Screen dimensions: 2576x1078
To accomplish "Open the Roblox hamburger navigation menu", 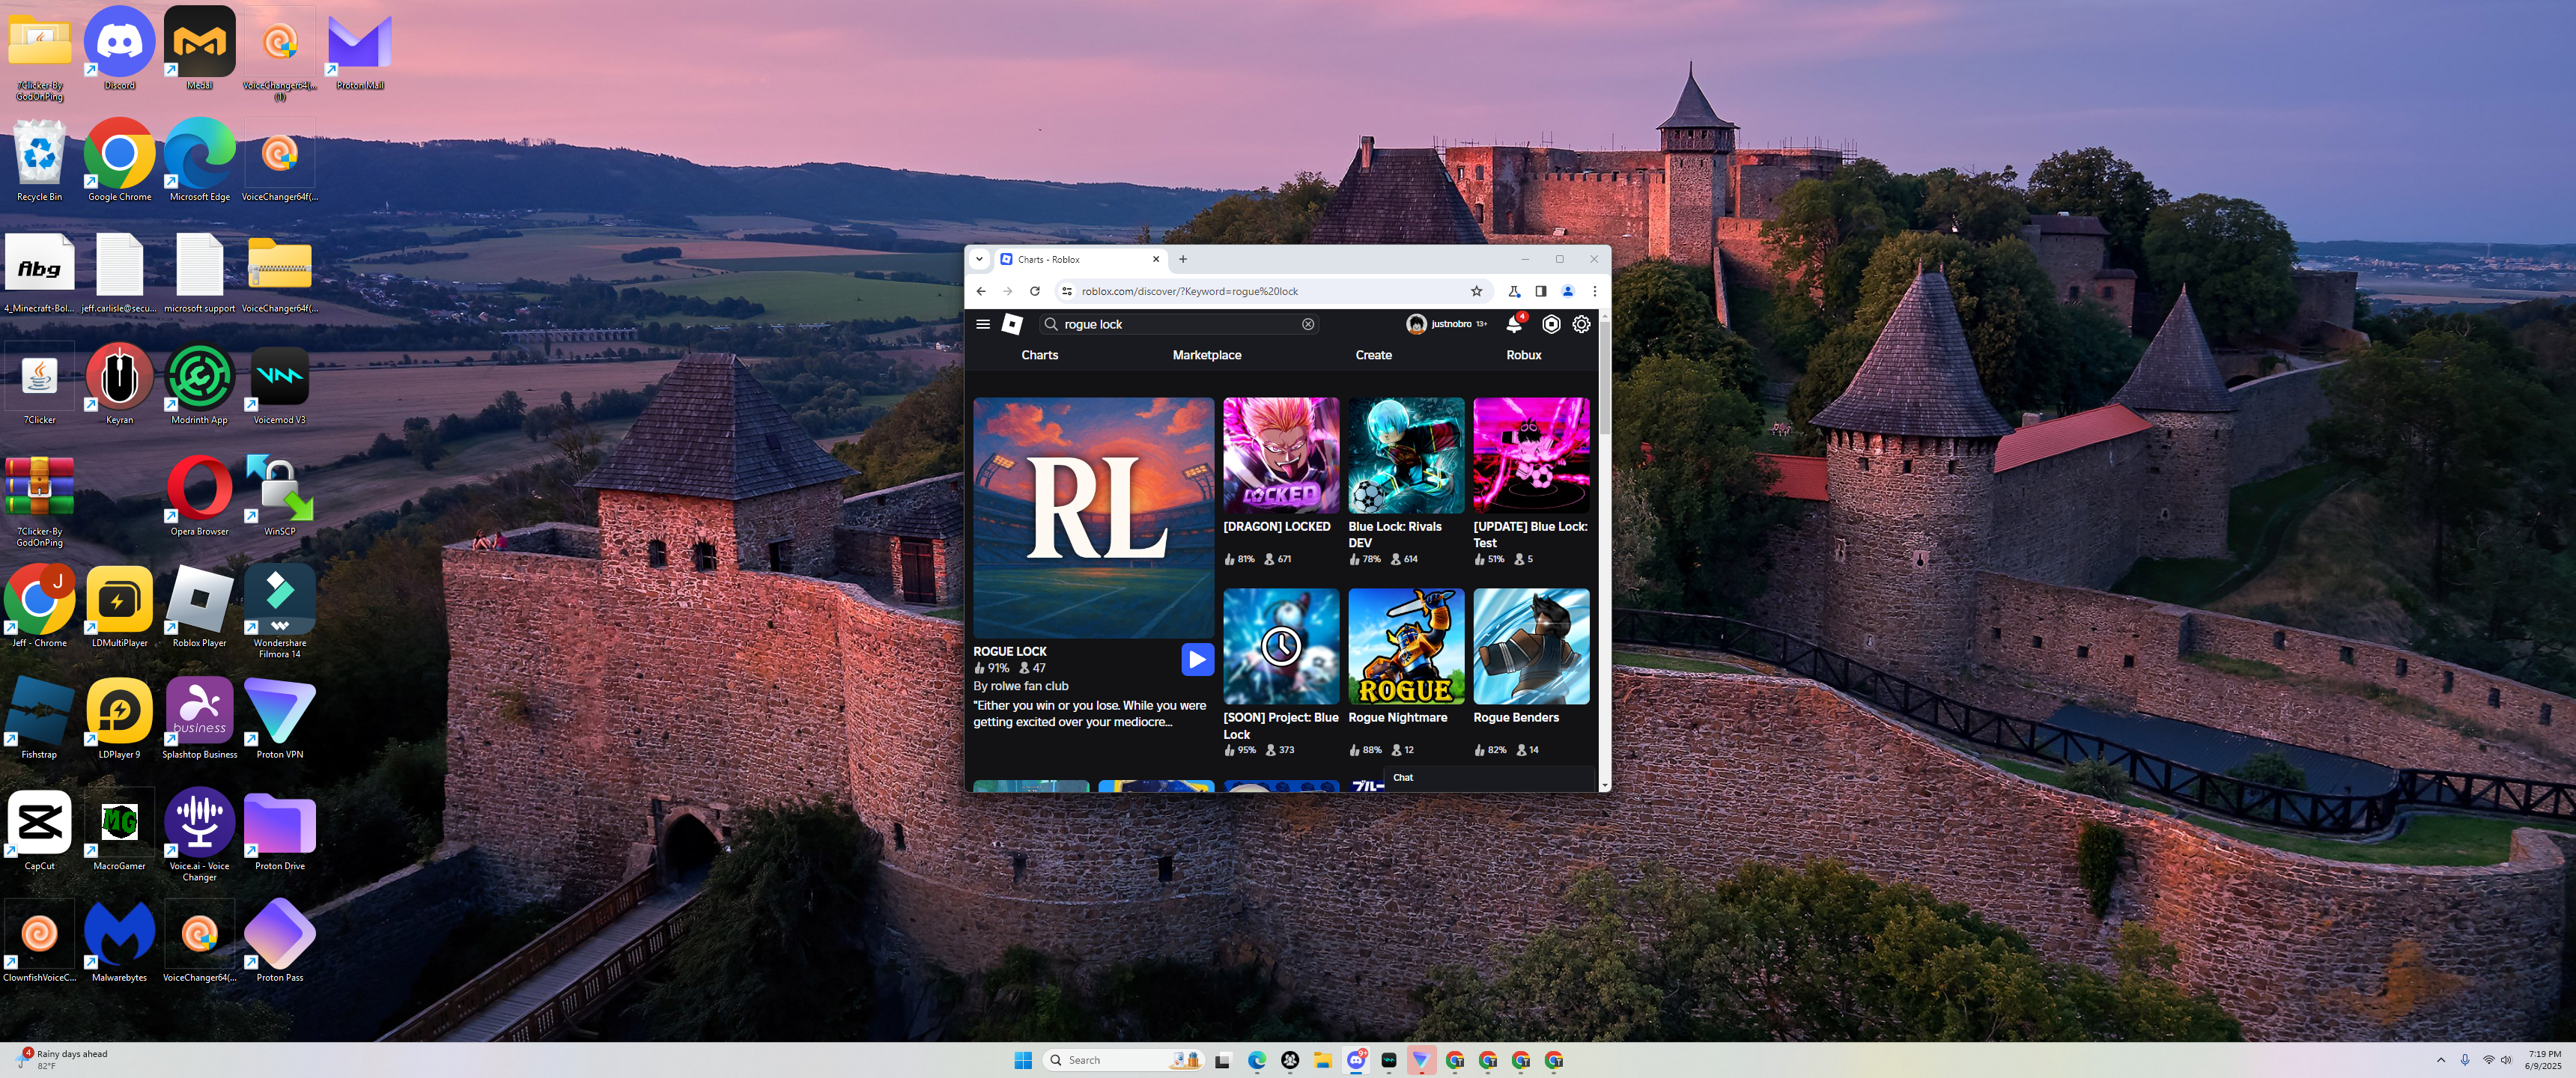I will pos(983,324).
